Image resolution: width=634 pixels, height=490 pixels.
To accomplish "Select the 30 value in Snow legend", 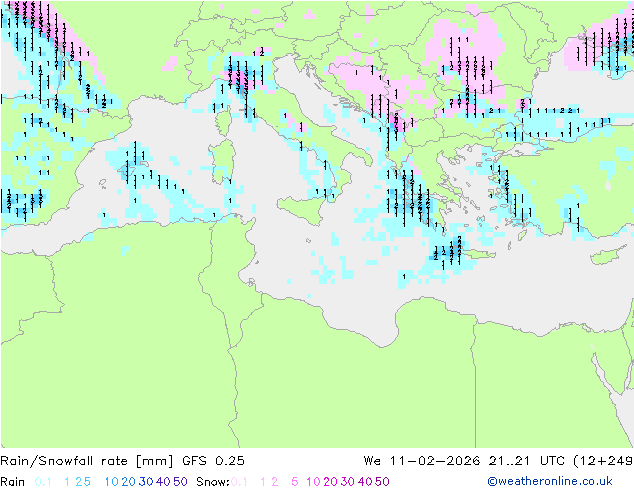I will point(348,482).
